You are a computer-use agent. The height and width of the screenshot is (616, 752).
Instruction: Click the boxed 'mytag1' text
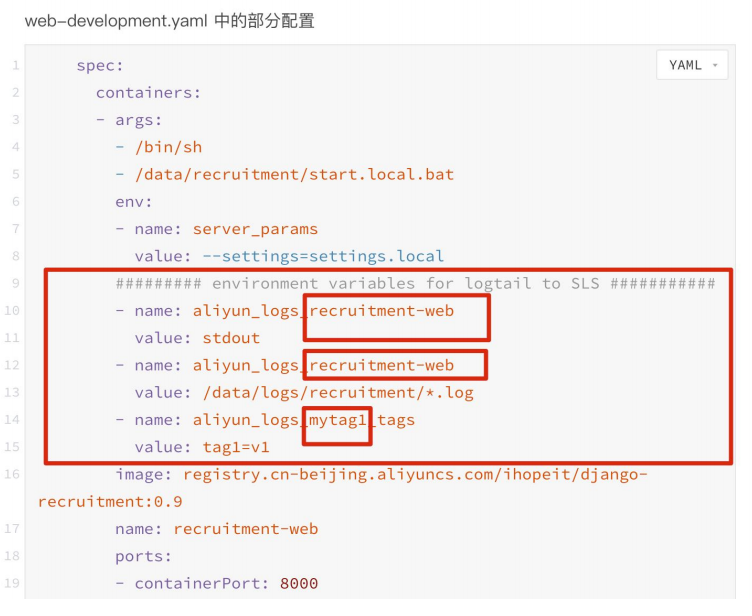tap(338, 420)
